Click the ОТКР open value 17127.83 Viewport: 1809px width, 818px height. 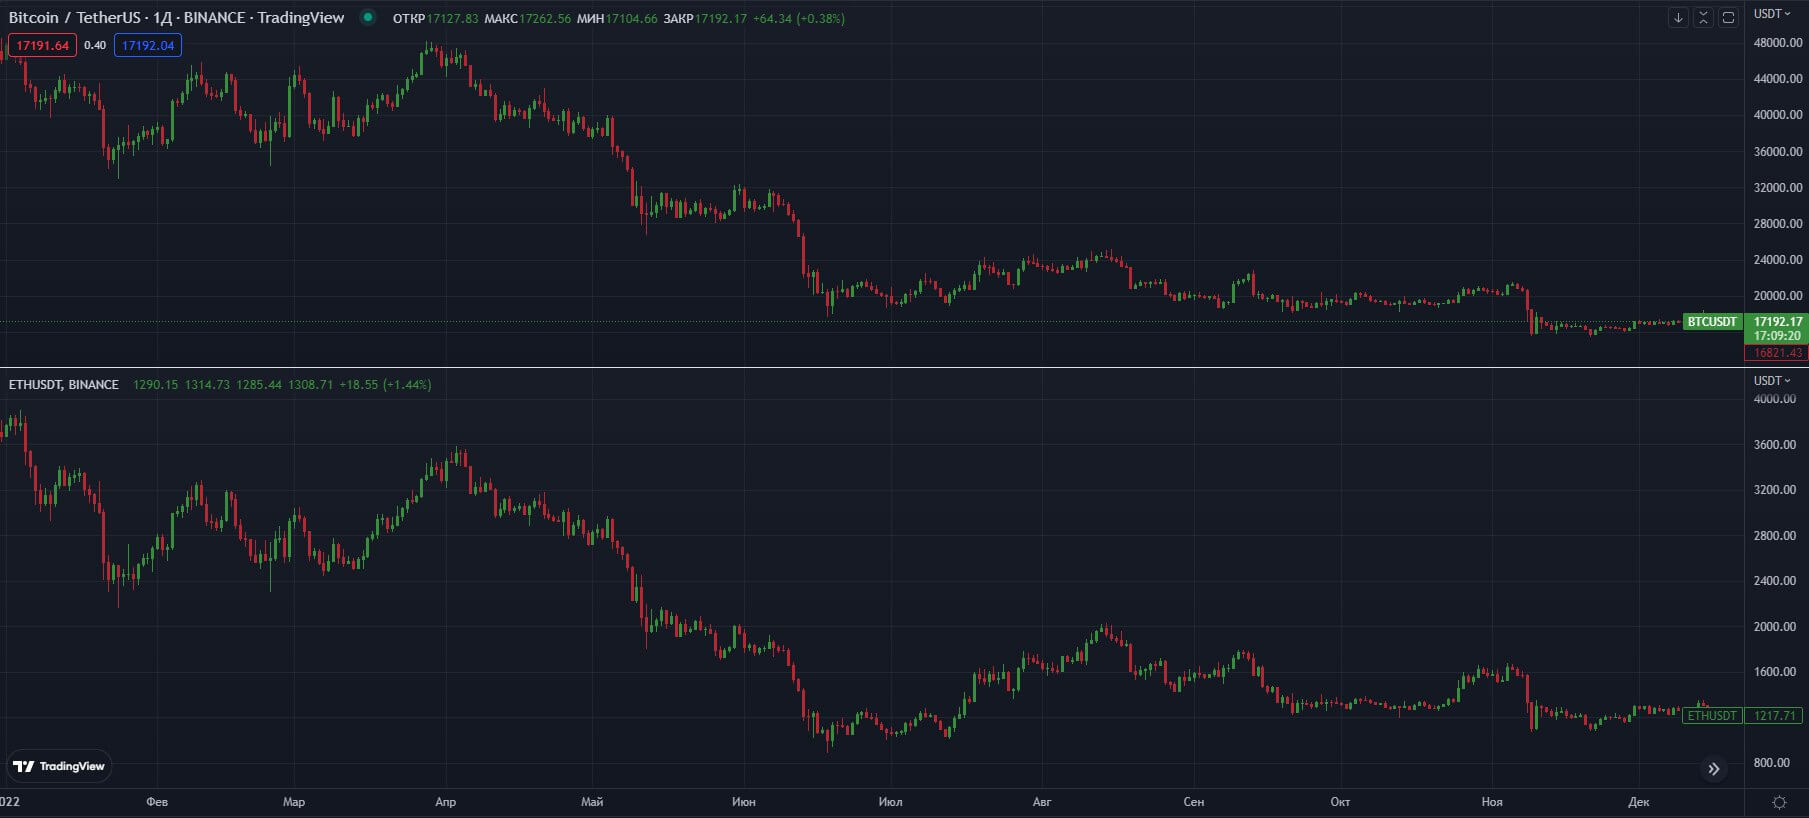click(453, 19)
